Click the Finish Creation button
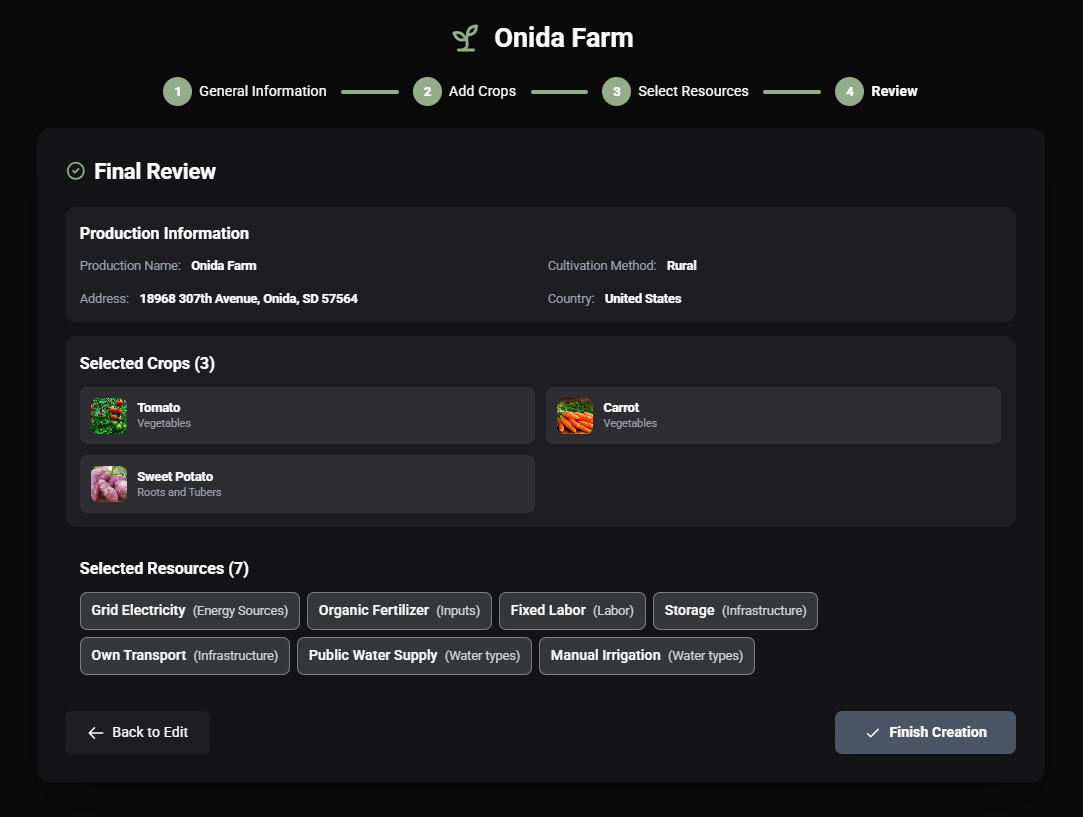Viewport: 1083px width, 817px height. [925, 732]
